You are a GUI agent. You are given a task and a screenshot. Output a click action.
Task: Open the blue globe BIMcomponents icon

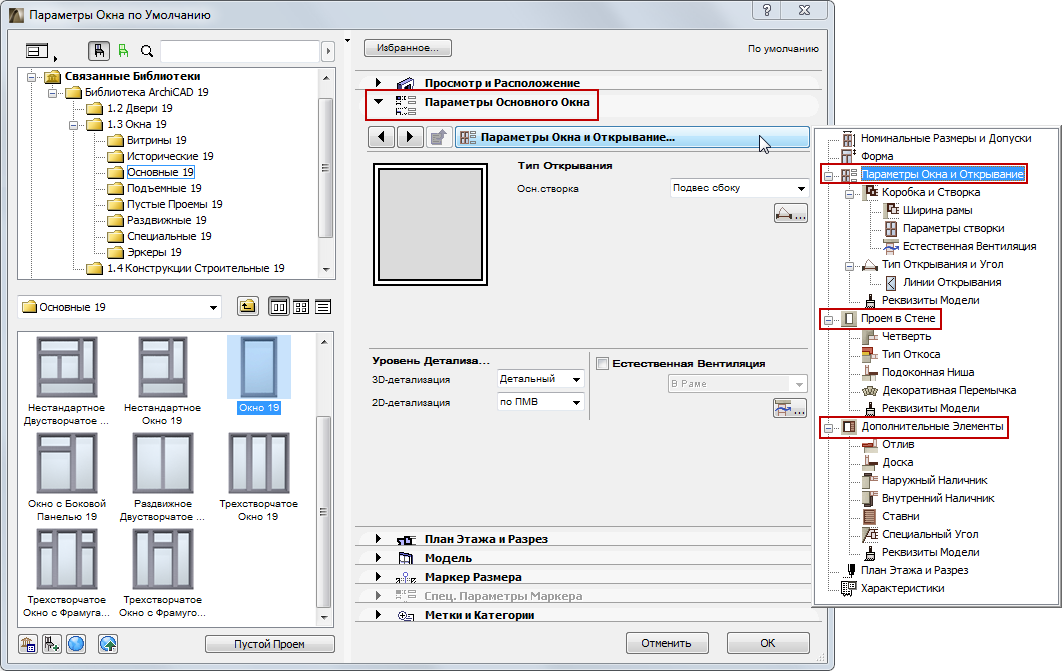tap(75, 643)
